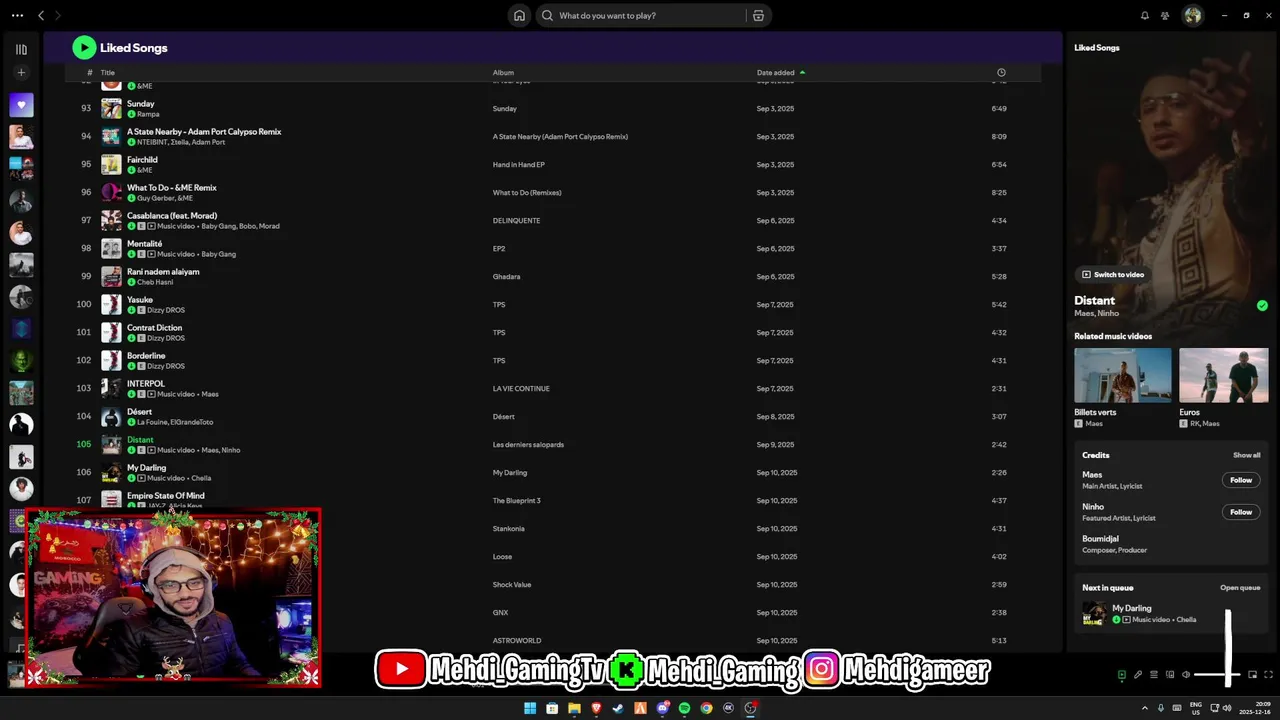
Task: Open queue from Next in queue
Action: (x=1240, y=588)
